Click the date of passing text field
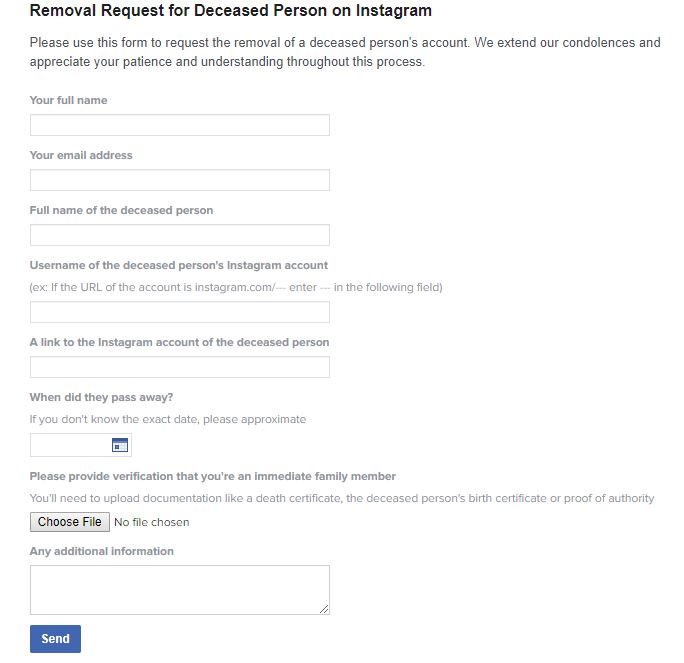Viewport: 684px width, 663px height. point(71,445)
